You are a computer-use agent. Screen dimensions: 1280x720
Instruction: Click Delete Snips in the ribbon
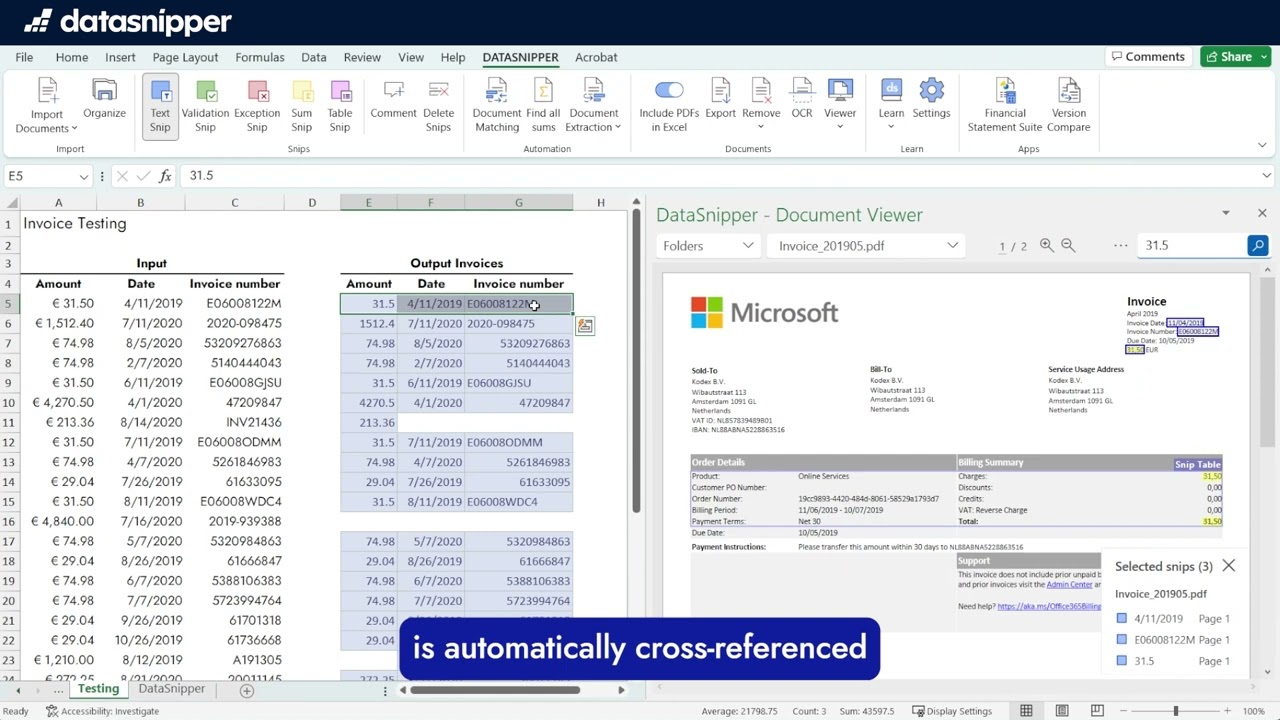438,106
